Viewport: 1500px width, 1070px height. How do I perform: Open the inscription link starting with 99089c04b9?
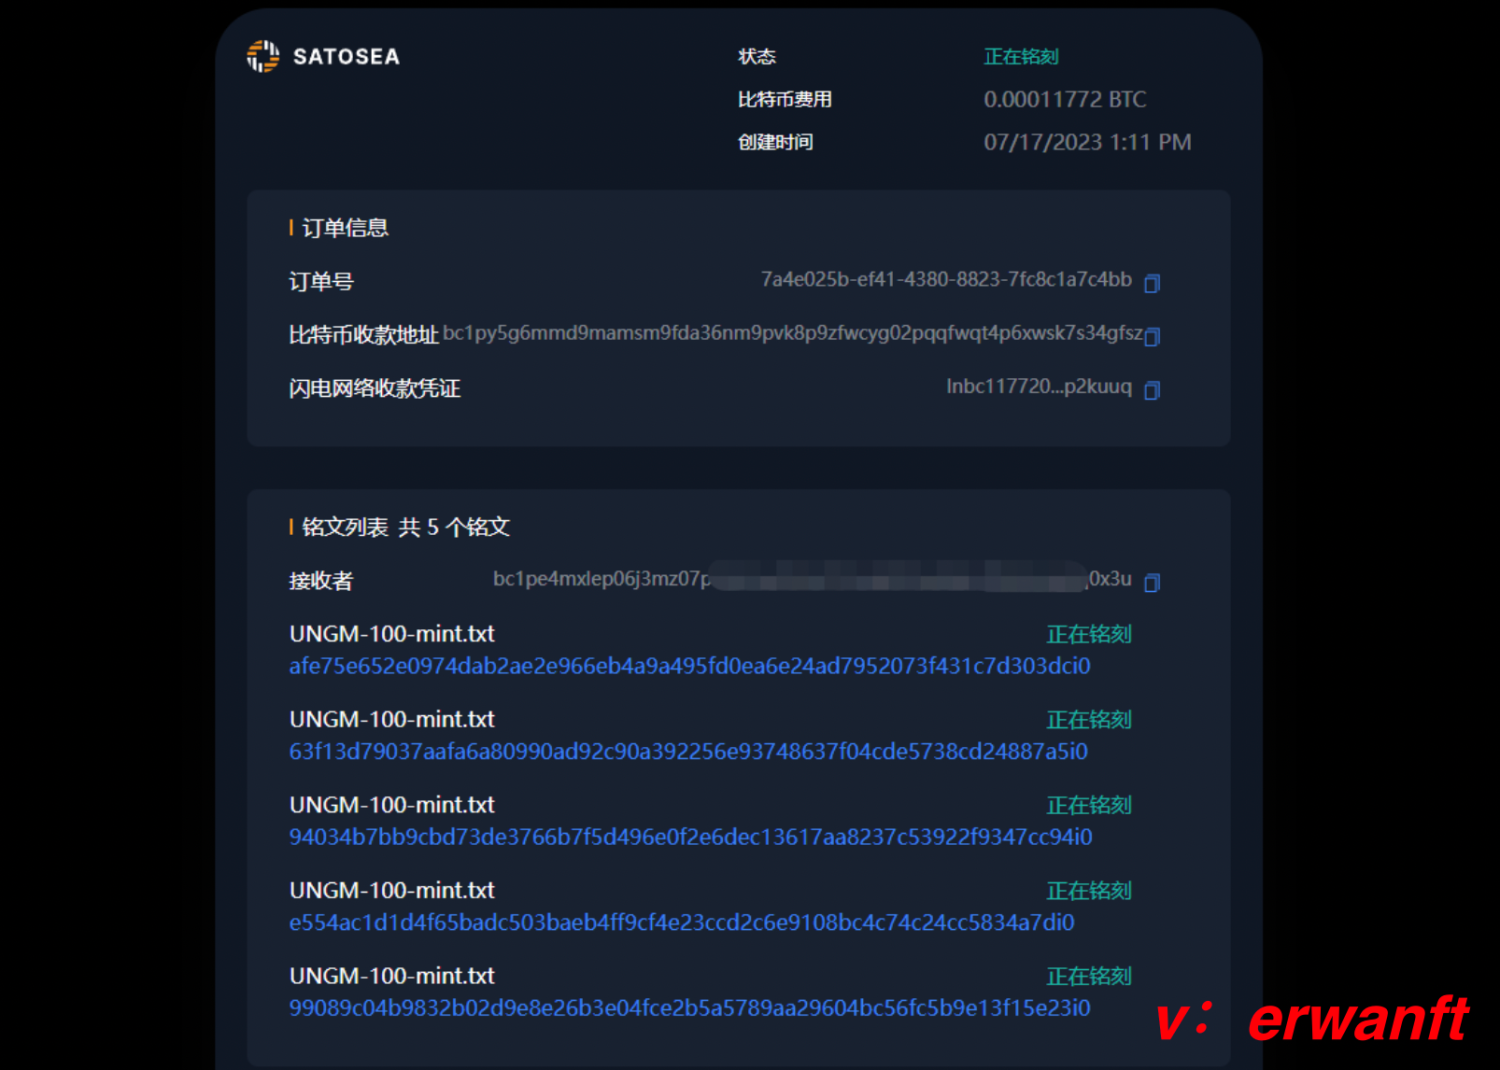690,1008
